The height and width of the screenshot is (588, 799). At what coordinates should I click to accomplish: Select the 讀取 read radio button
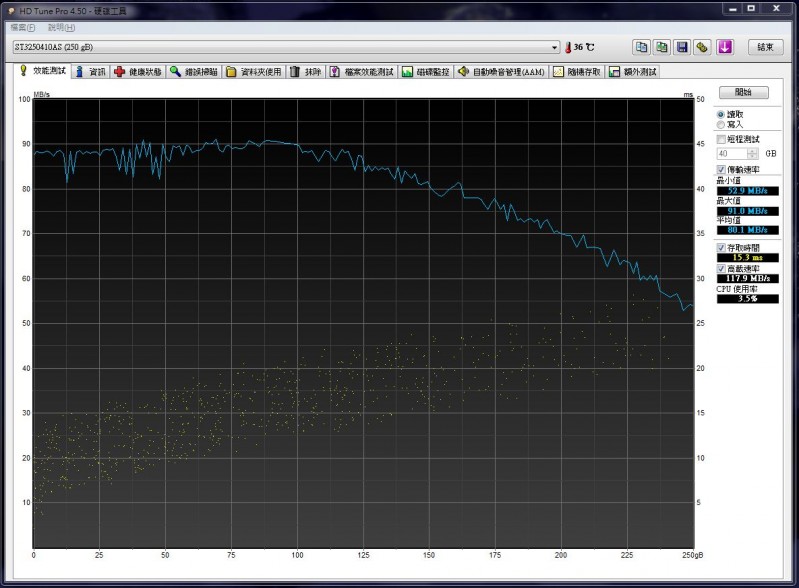tap(721, 115)
